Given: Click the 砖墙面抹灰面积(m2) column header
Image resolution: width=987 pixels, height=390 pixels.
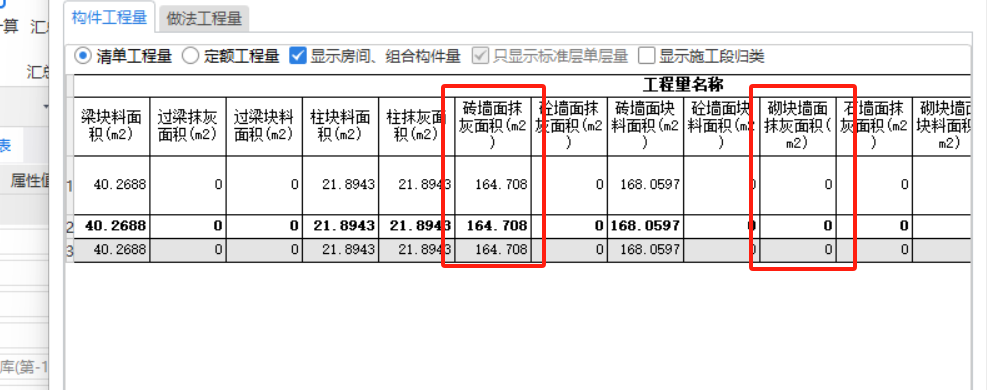Looking at the screenshot, I should [492, 126].
